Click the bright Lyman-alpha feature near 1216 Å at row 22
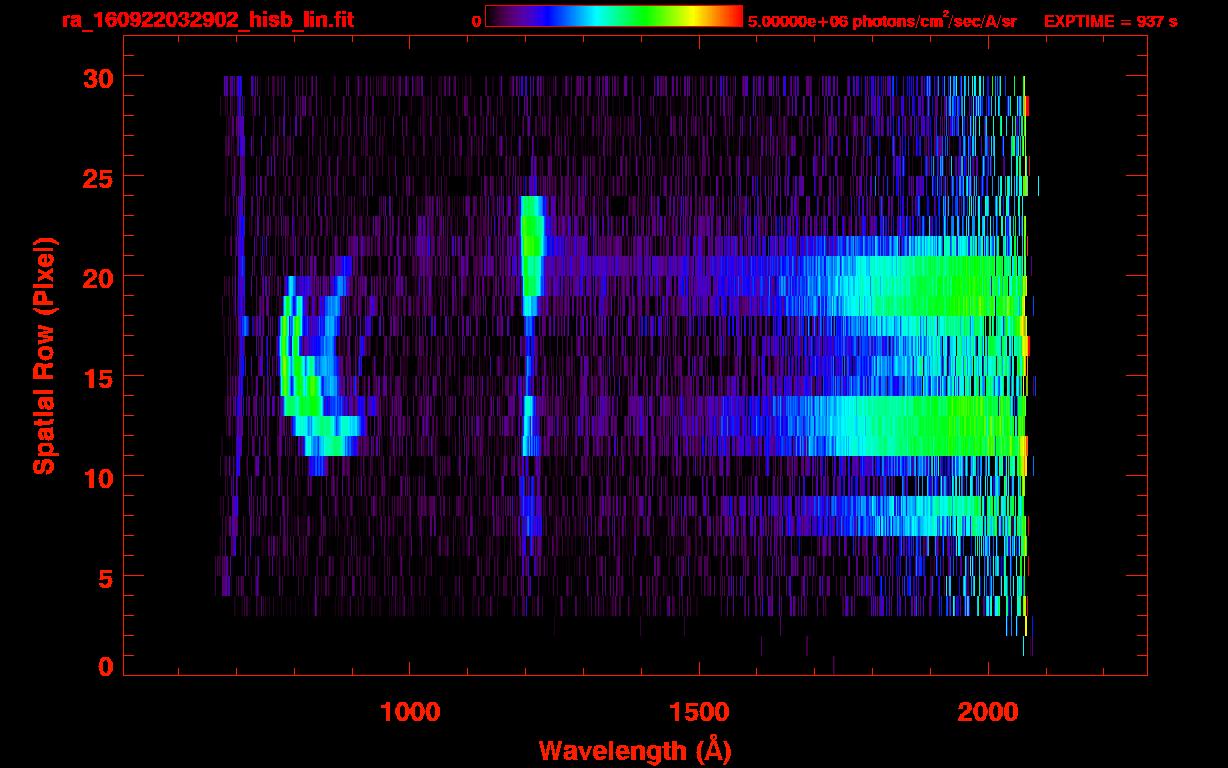The image size is (1228, 768). pos(532,246)
